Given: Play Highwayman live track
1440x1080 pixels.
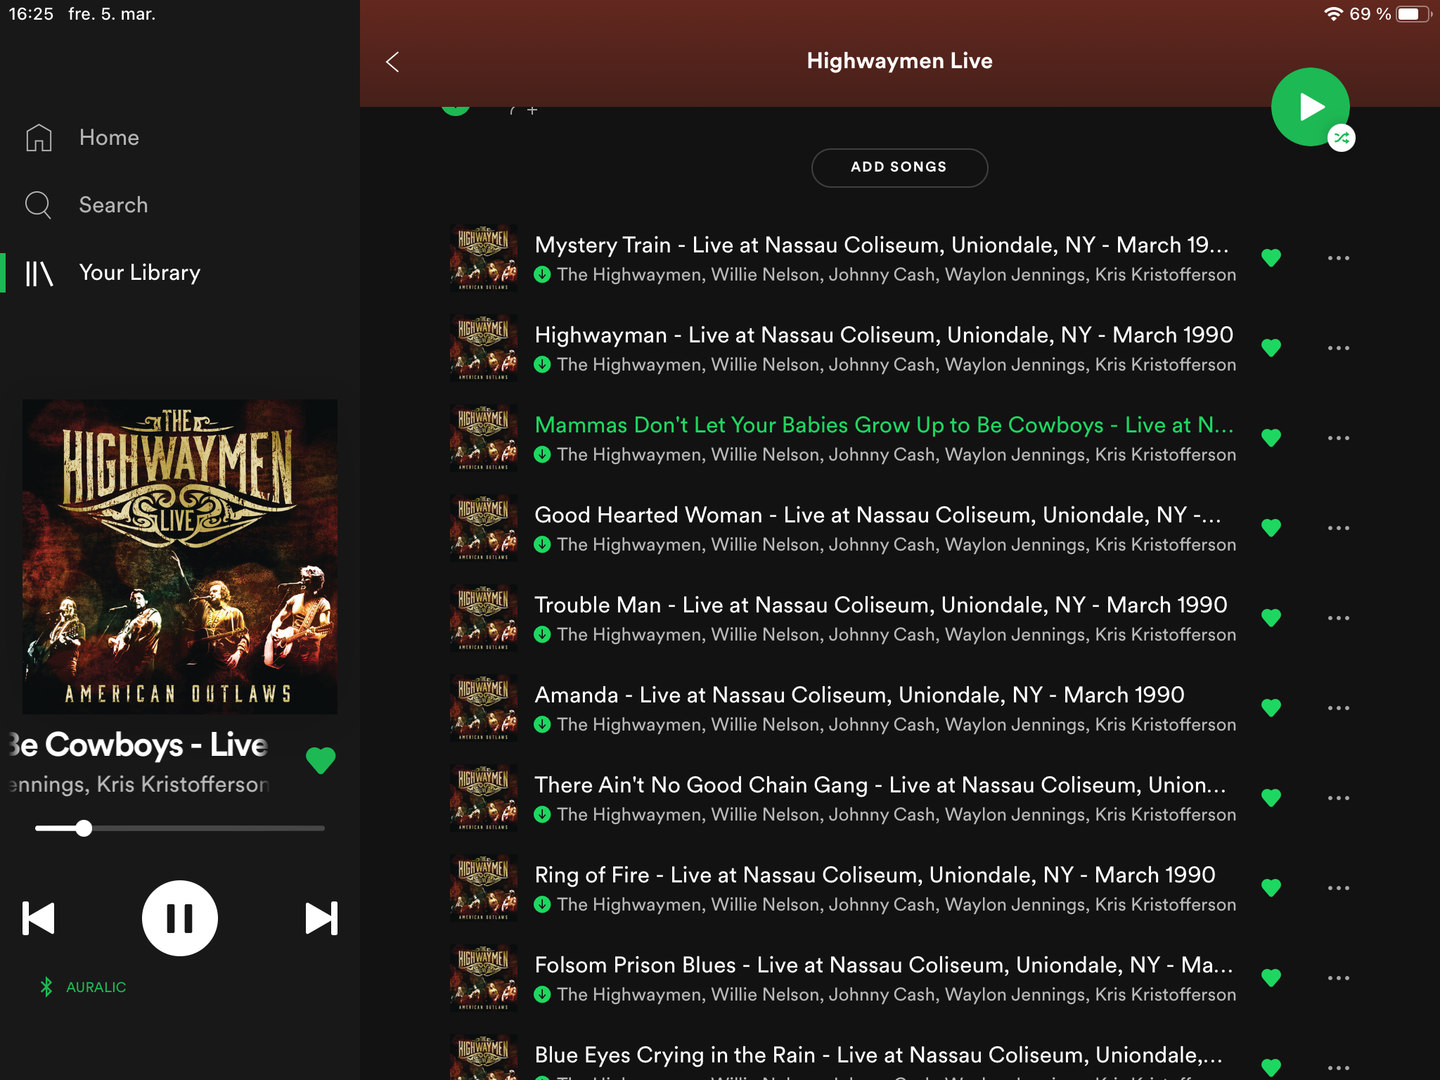Looking at the screenshot, I should tap(884, 335).
